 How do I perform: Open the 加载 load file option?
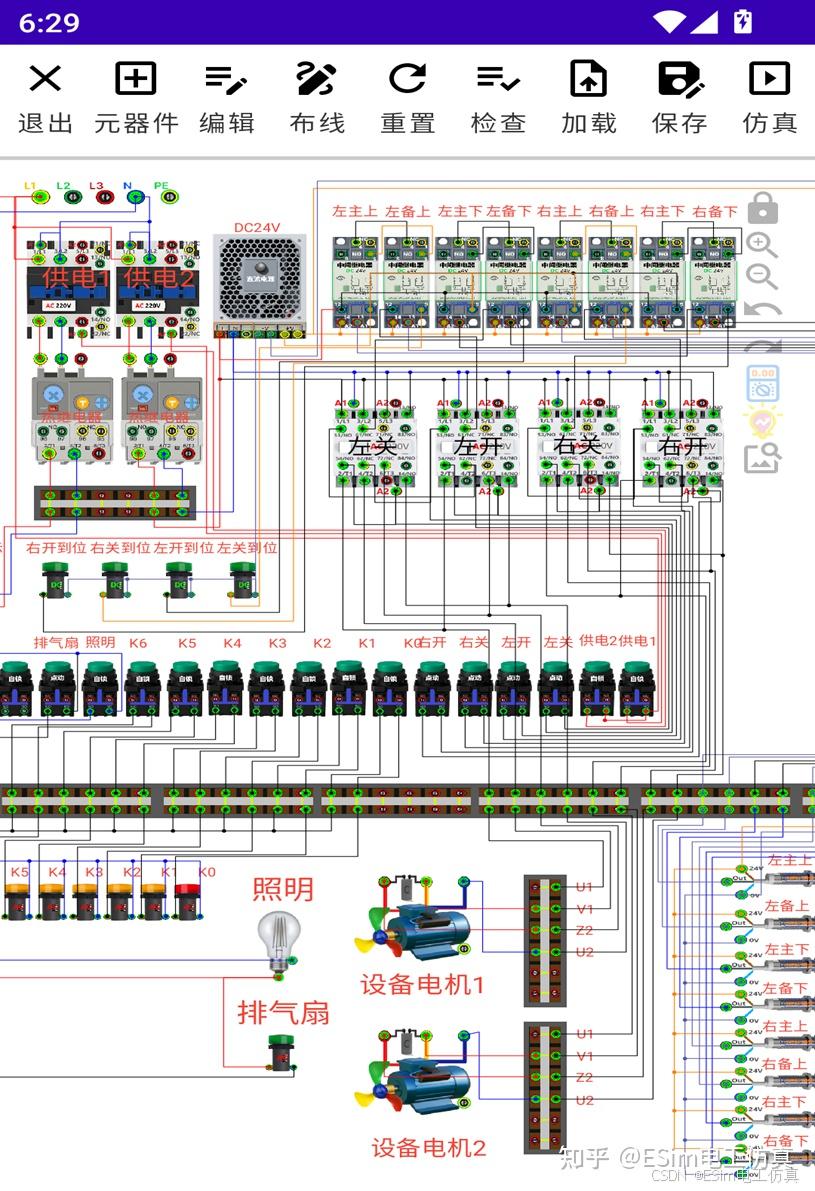pyautogui.click(x=589, y=78)
